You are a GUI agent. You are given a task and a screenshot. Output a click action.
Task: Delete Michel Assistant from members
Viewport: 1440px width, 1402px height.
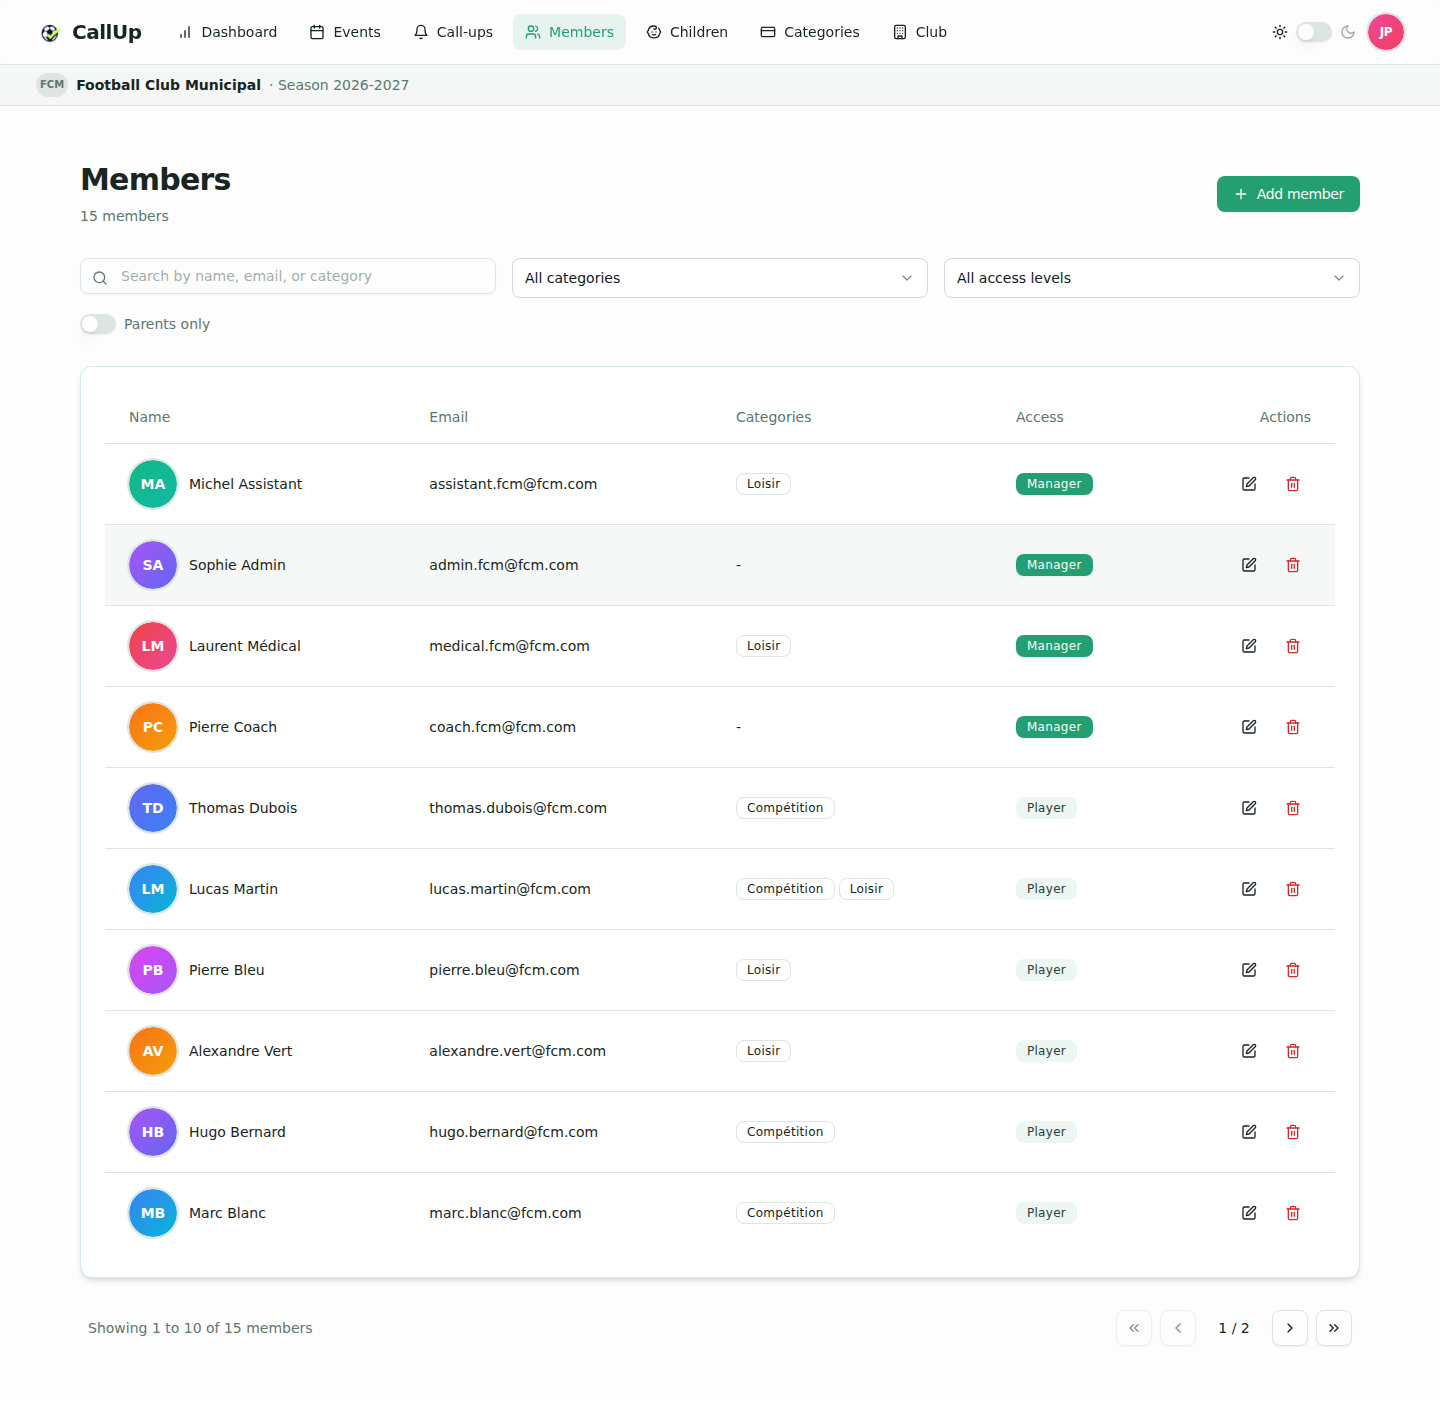point(1293,484)
